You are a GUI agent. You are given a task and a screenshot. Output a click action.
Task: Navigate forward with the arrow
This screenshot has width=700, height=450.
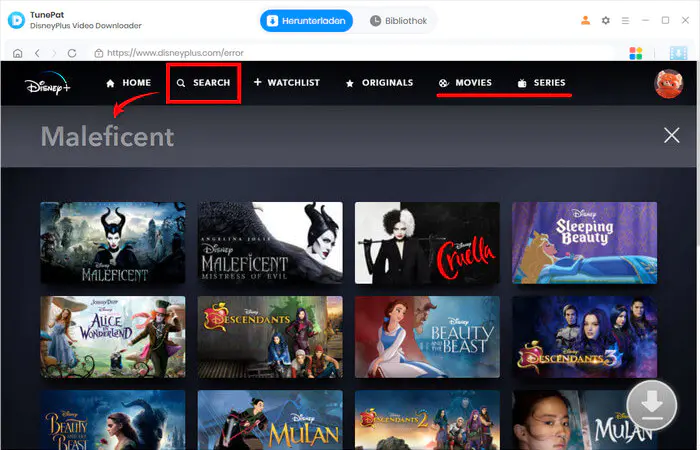point(54,53)
